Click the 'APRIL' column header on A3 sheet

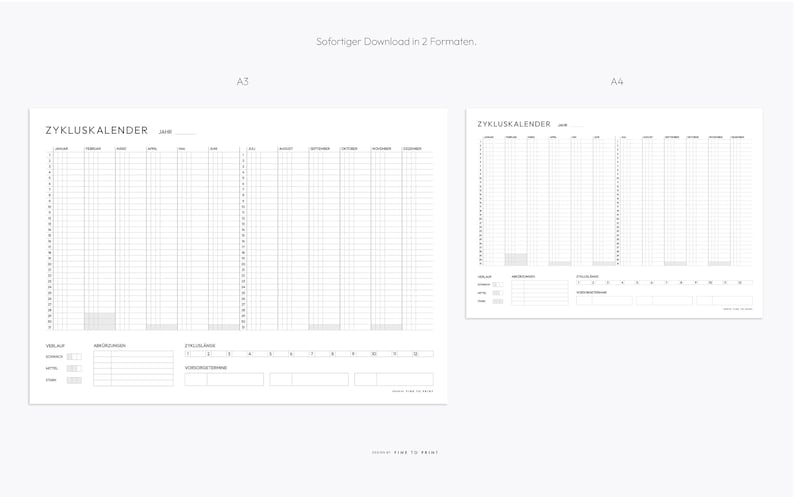tap(152, 148)
